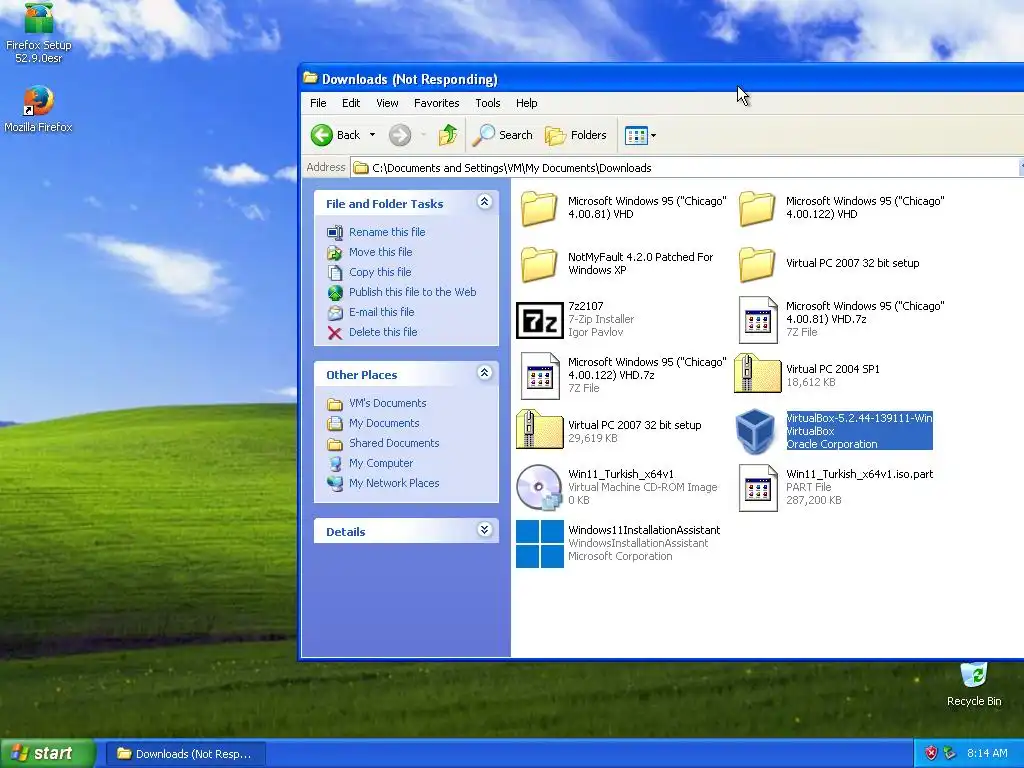Select Win11_Turkish_x64v1.iso.part file

tap(835, 488)
